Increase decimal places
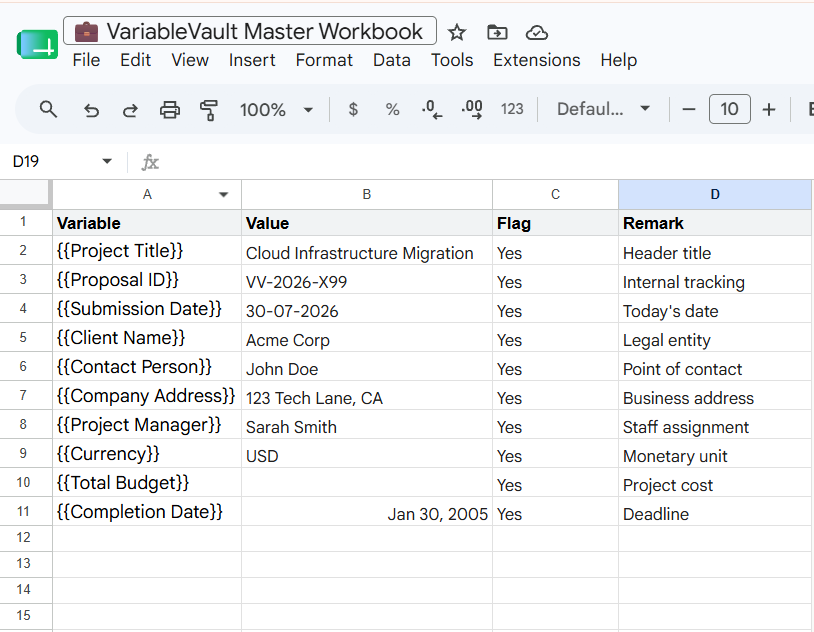814x632 pixels. pos(472,109)
